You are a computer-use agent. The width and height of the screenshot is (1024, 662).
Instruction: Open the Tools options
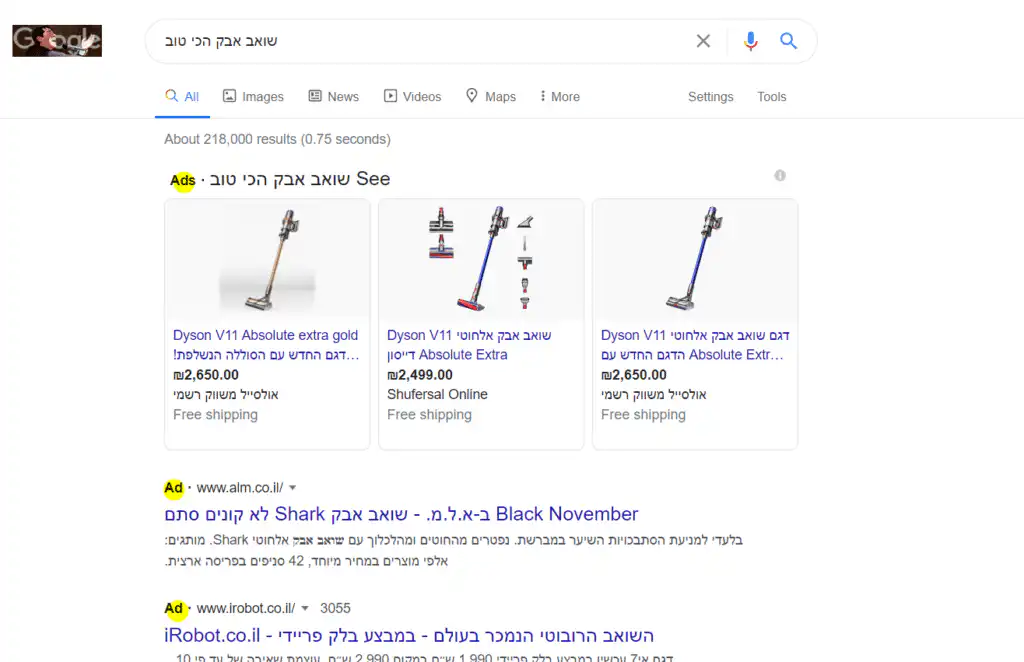point(771,97)
